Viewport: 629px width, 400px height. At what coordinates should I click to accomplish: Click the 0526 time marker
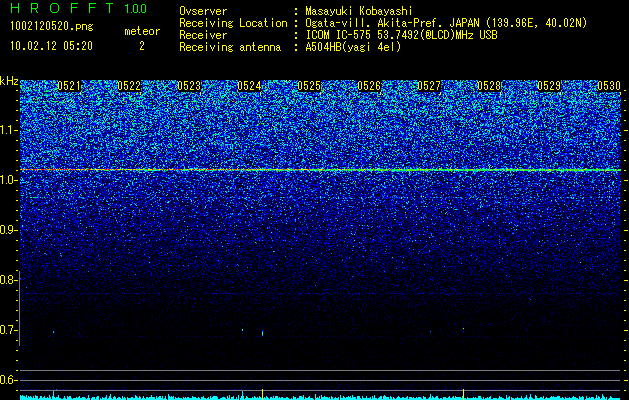[369, 86]
